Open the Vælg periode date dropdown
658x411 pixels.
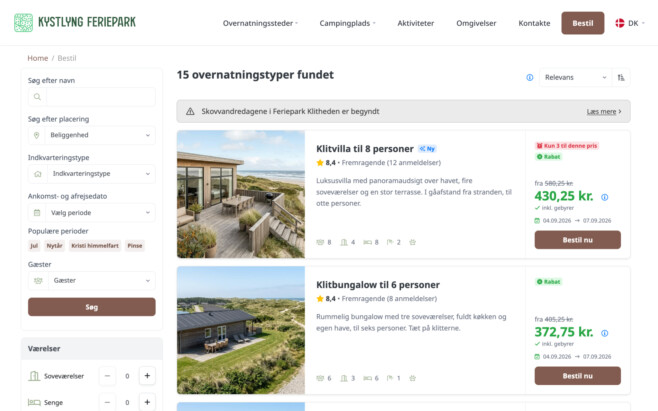(x=92, y=213)
